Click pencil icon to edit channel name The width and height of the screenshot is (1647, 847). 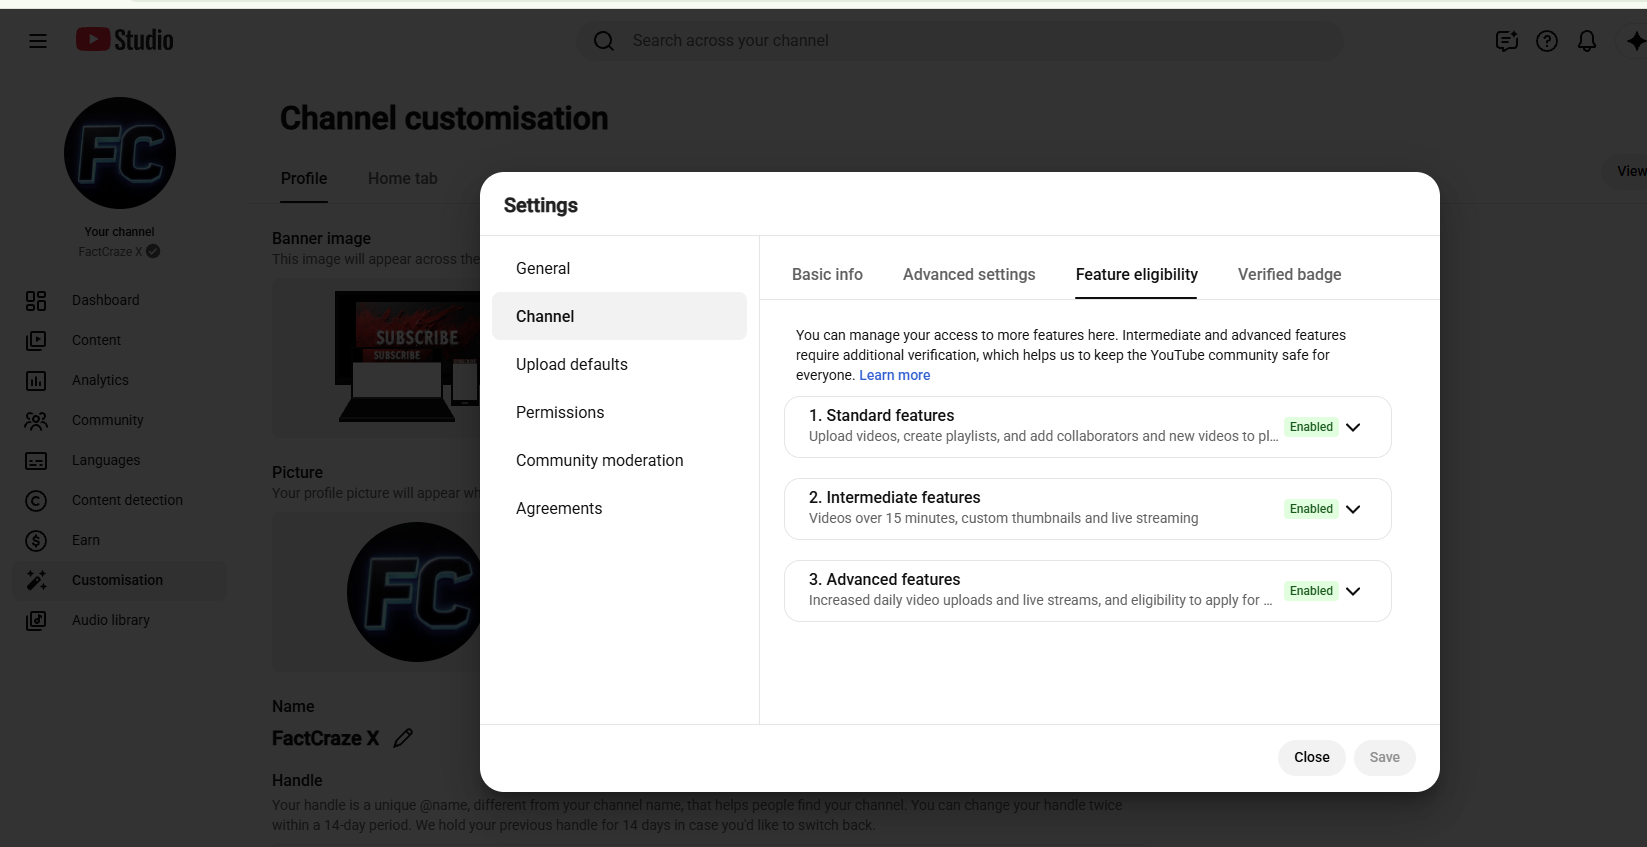tap(403, 738)
